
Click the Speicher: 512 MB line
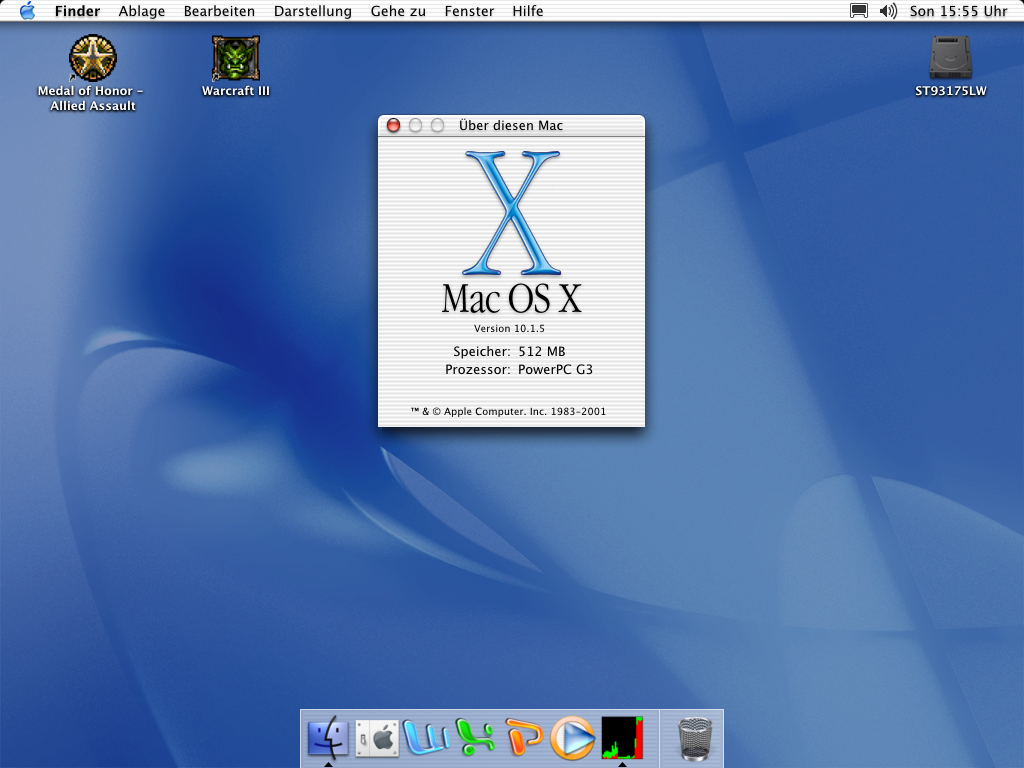[509, 351]
